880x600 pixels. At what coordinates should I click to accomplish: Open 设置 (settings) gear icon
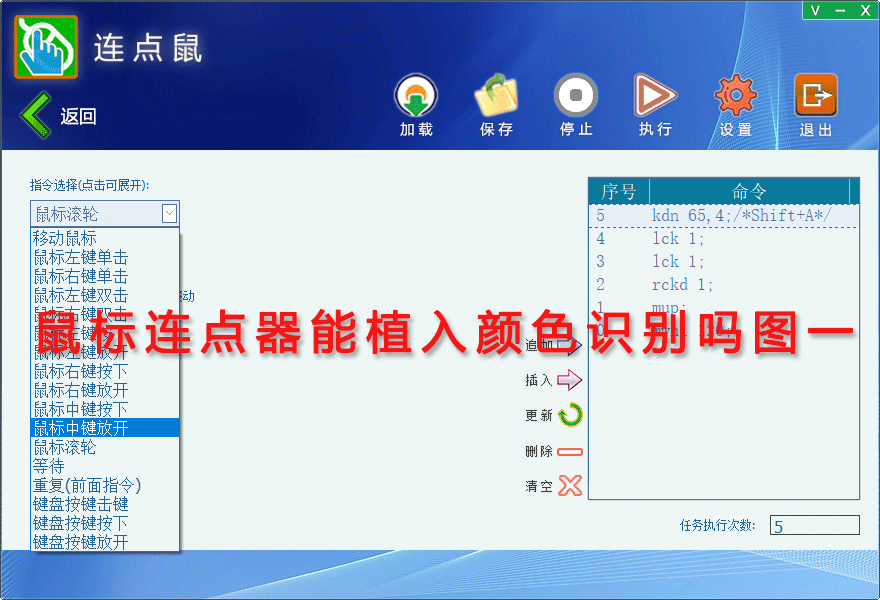click(736, 96)
